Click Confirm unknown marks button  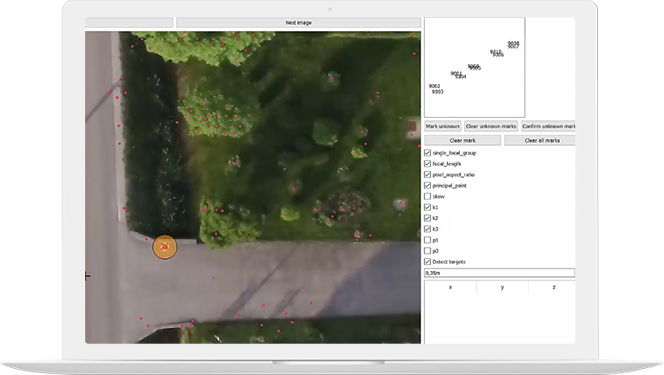tap(548, 126)
